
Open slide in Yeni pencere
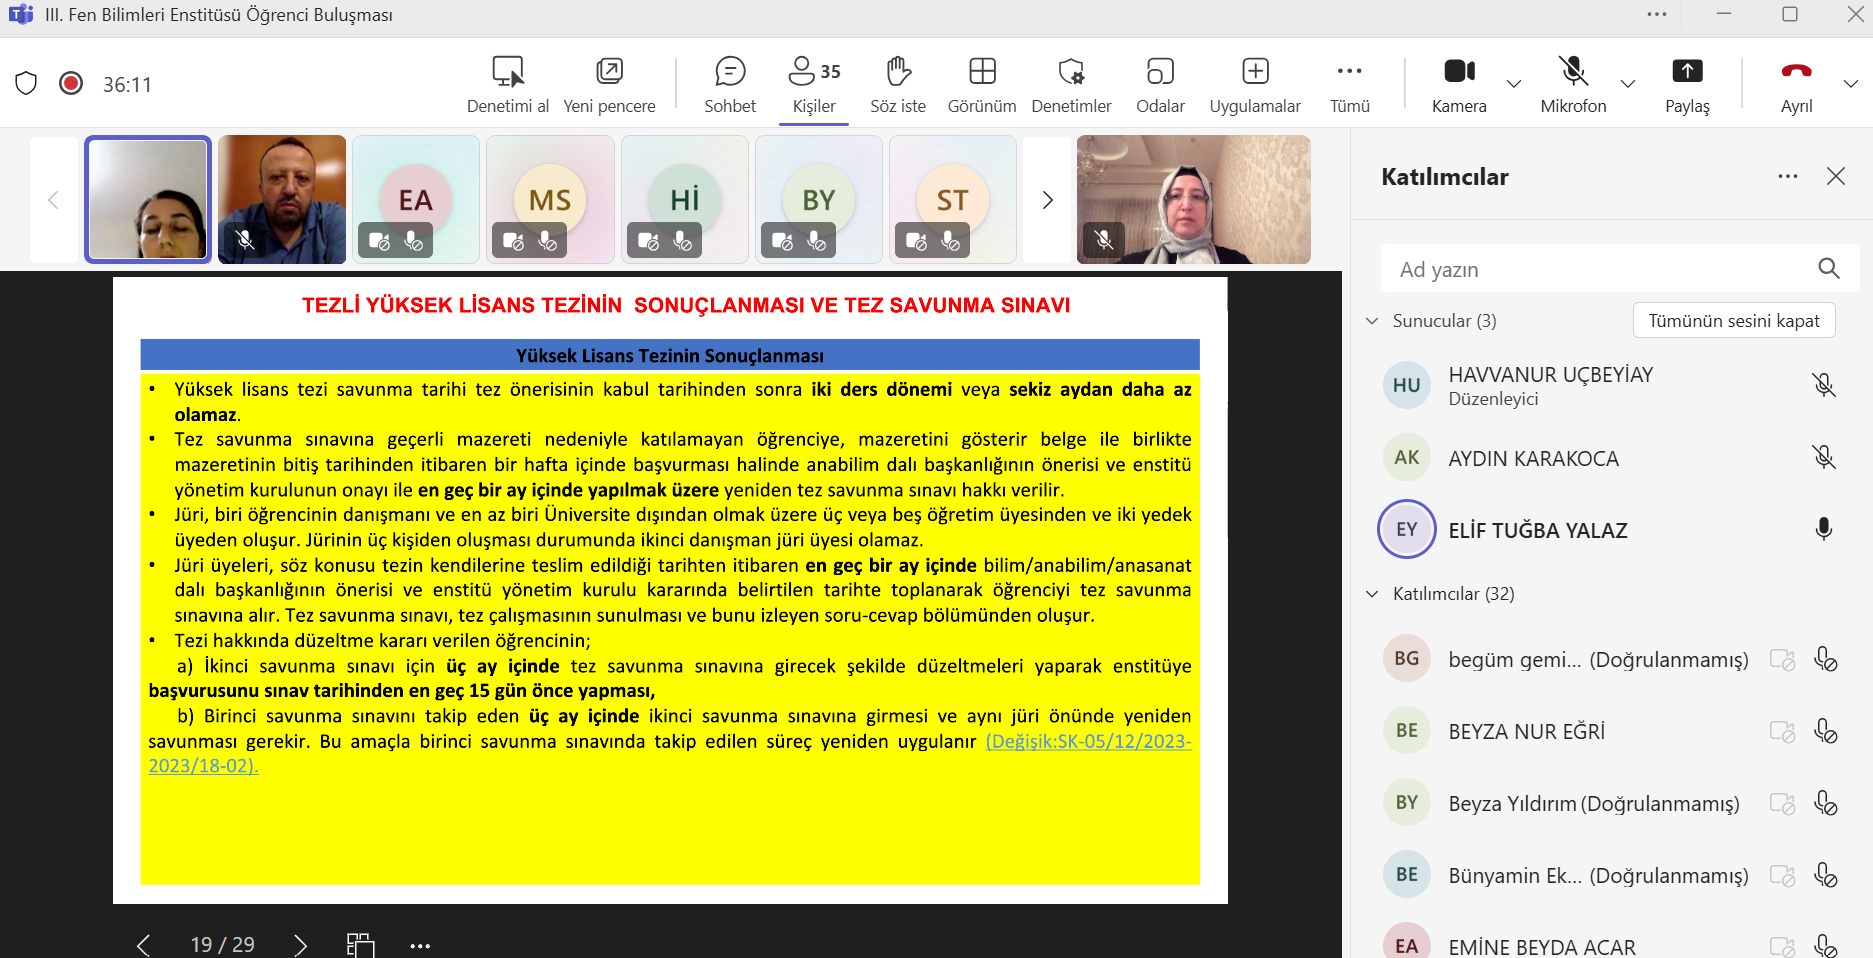click(x=609, y=84)
